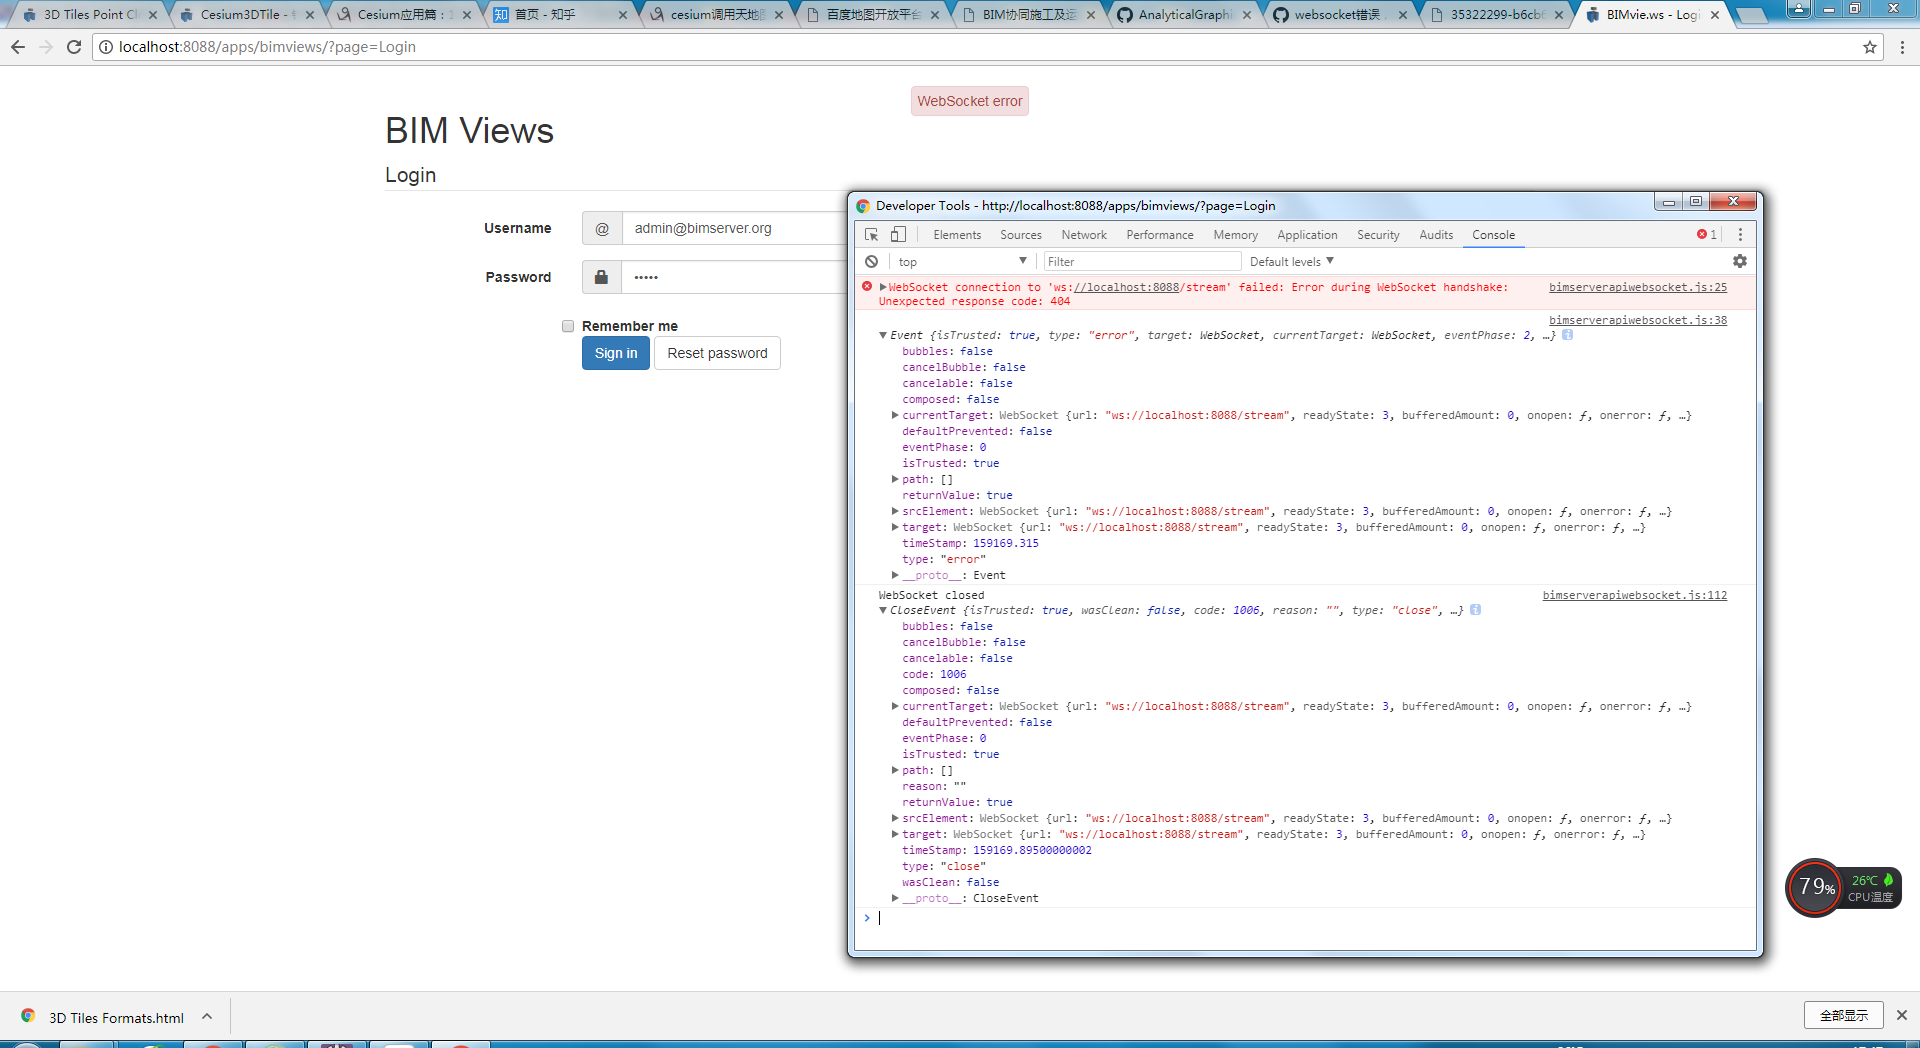Click the password lock icon
The width and height of the screenshot is (1920, 1048).
[601, 277]
